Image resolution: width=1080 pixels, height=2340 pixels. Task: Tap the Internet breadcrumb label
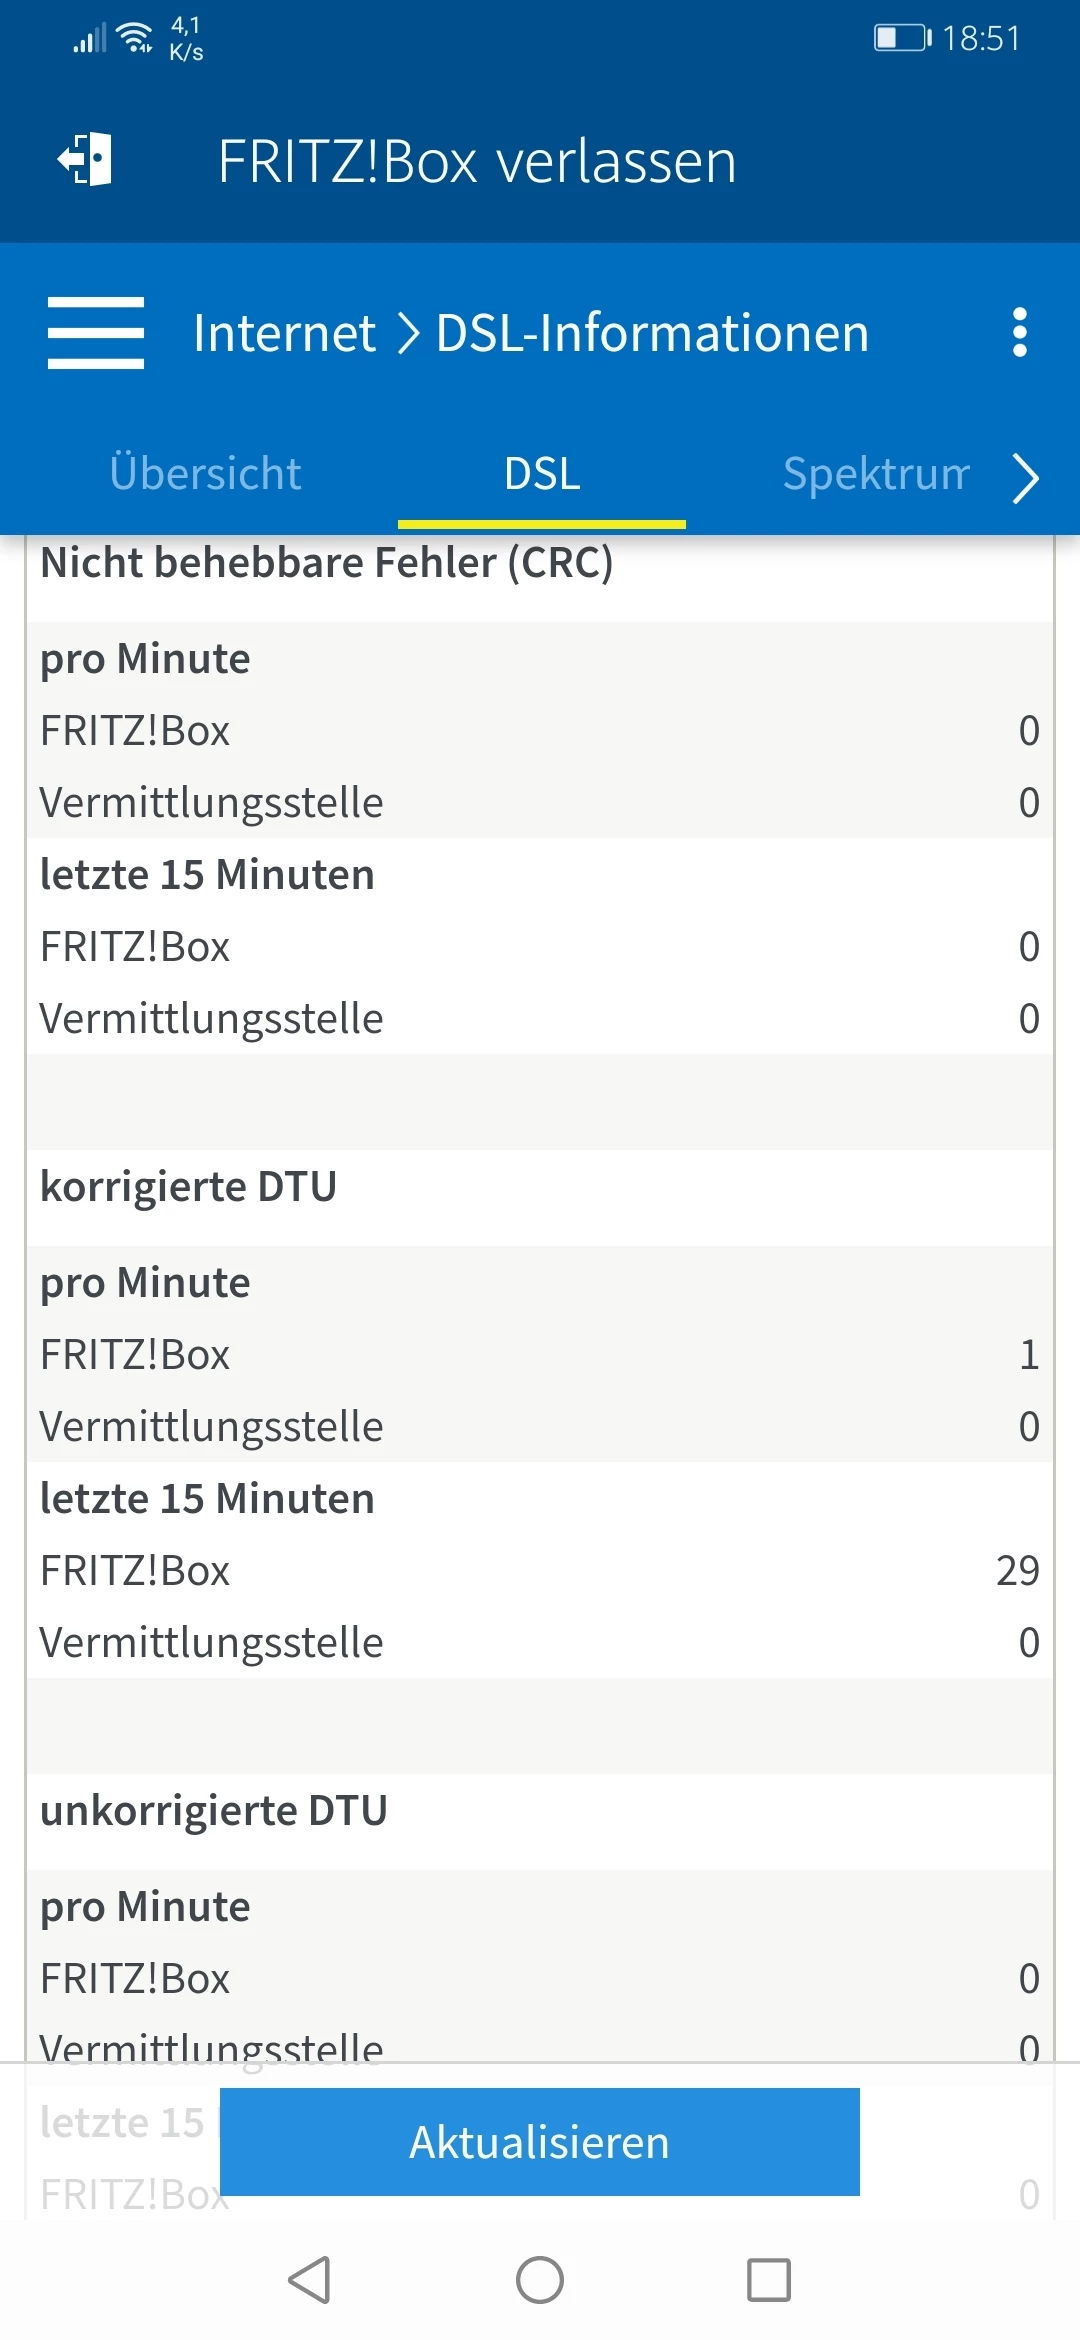[284, 333]
